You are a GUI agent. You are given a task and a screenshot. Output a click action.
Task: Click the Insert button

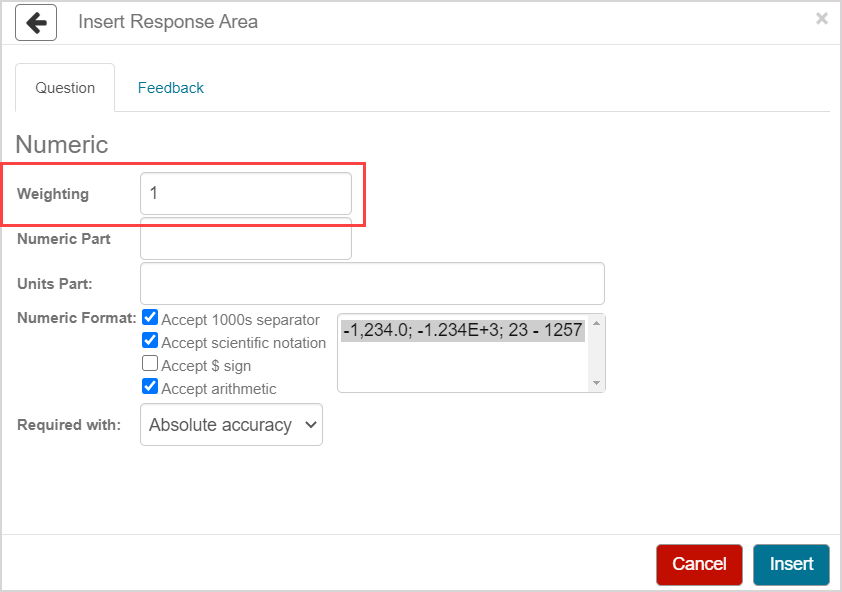(x=791, y=564)
